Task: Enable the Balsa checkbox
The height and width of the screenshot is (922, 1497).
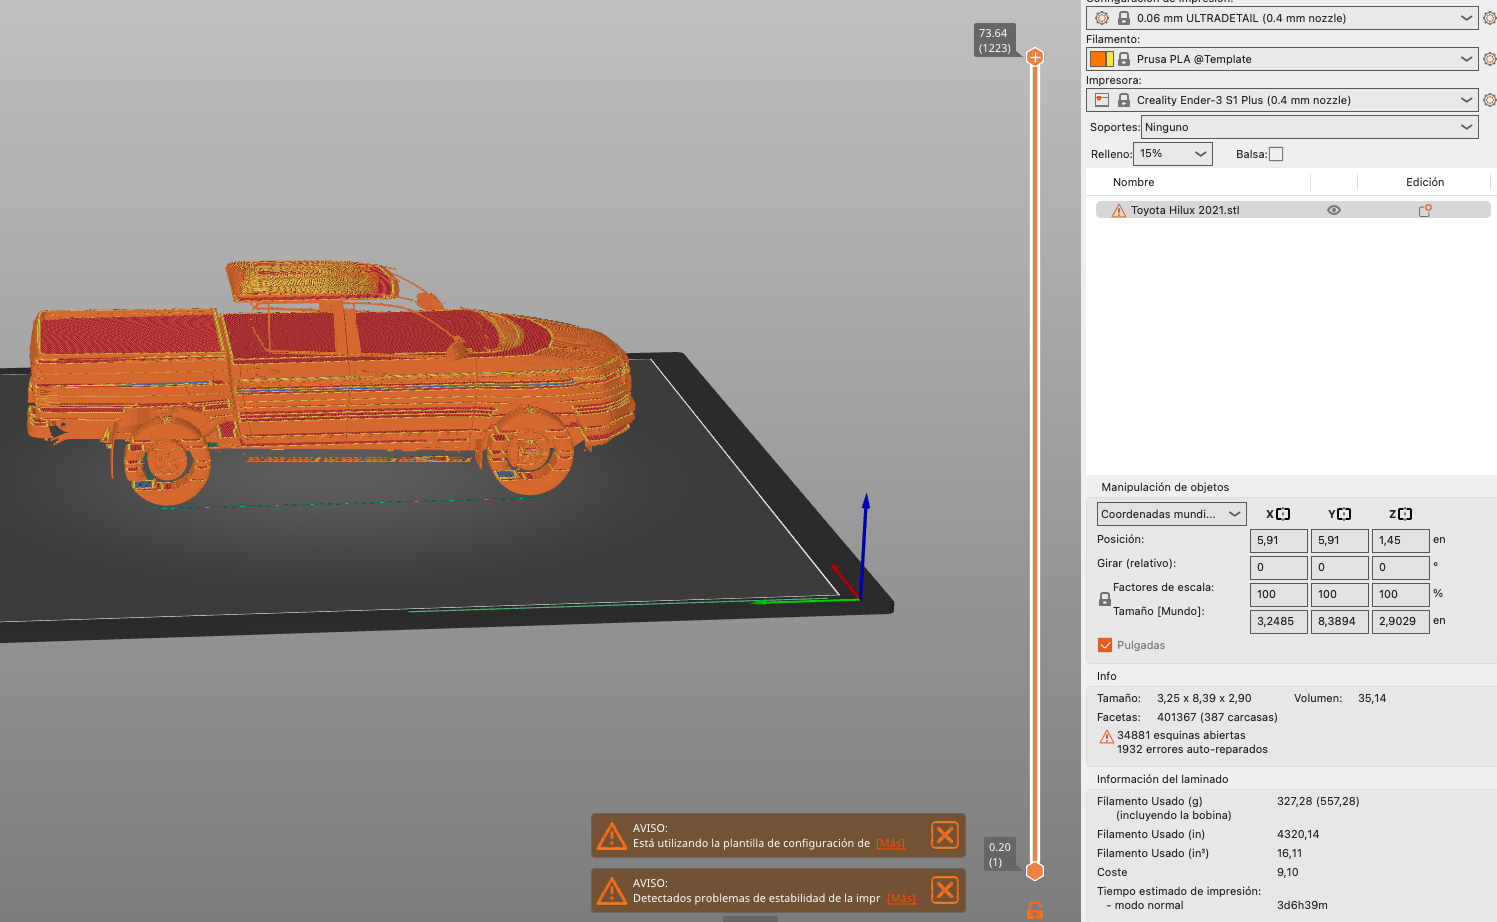Action: pos(1276,154)
